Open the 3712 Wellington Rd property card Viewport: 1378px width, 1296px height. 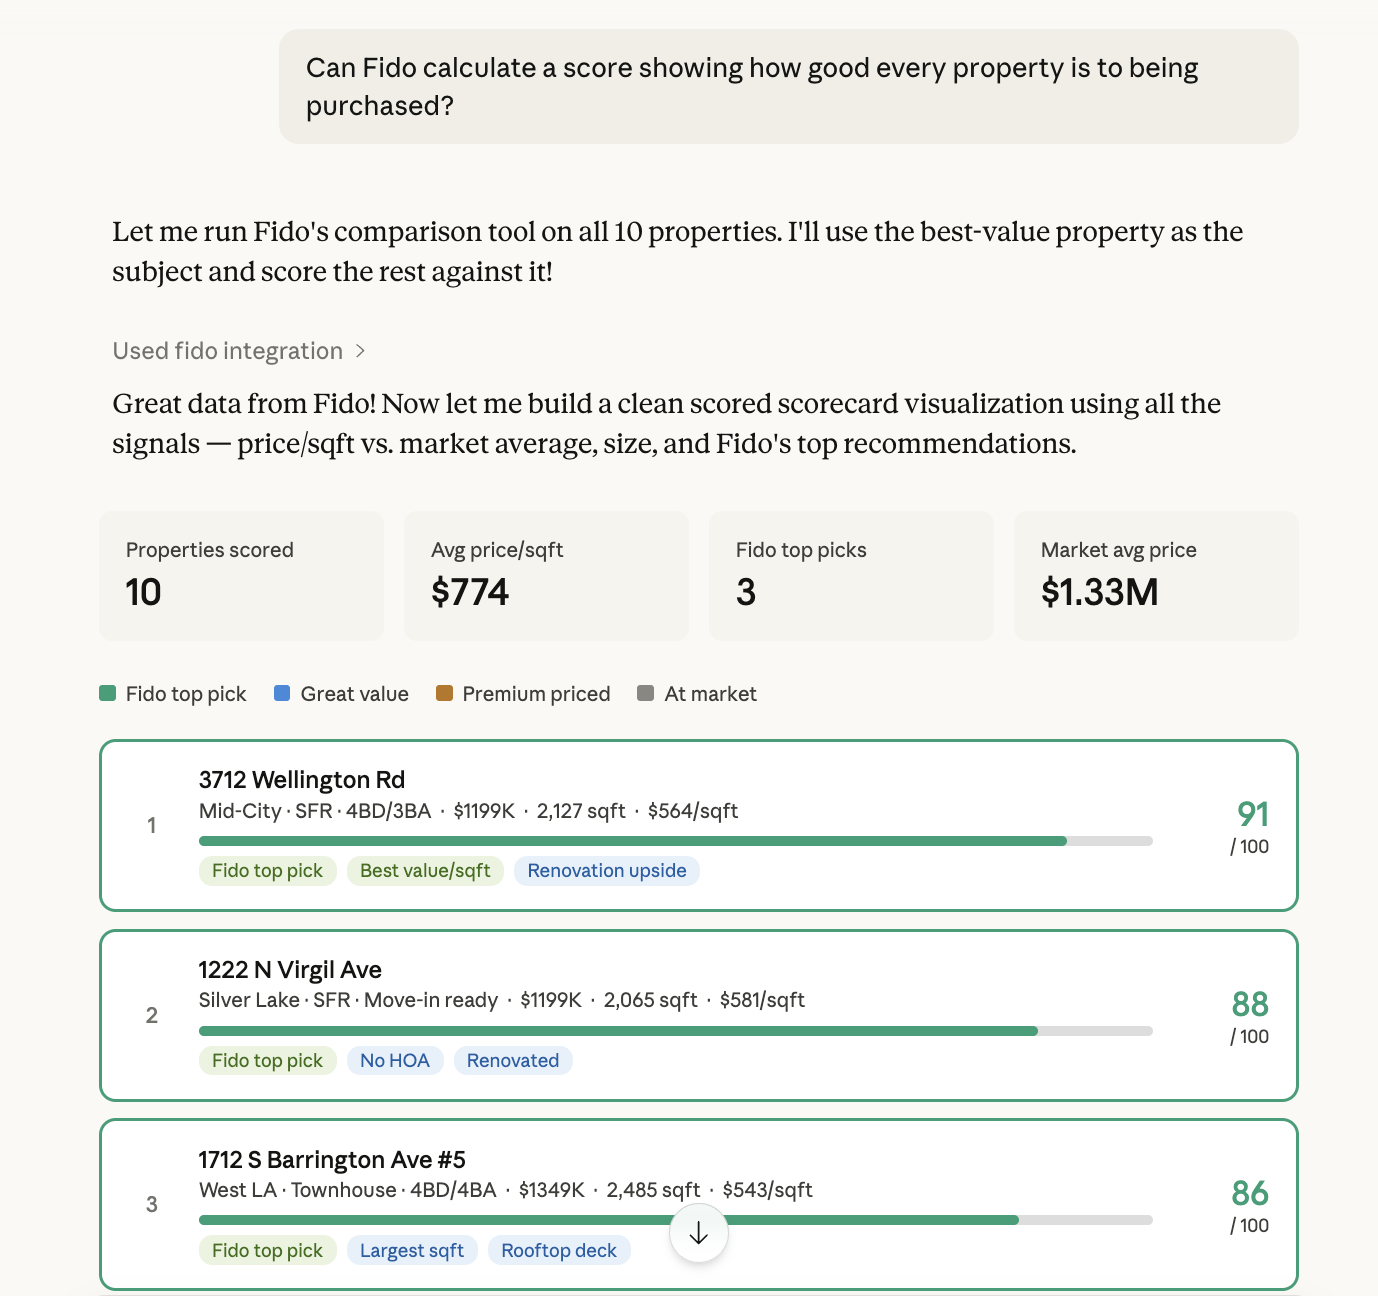[699, 825]
